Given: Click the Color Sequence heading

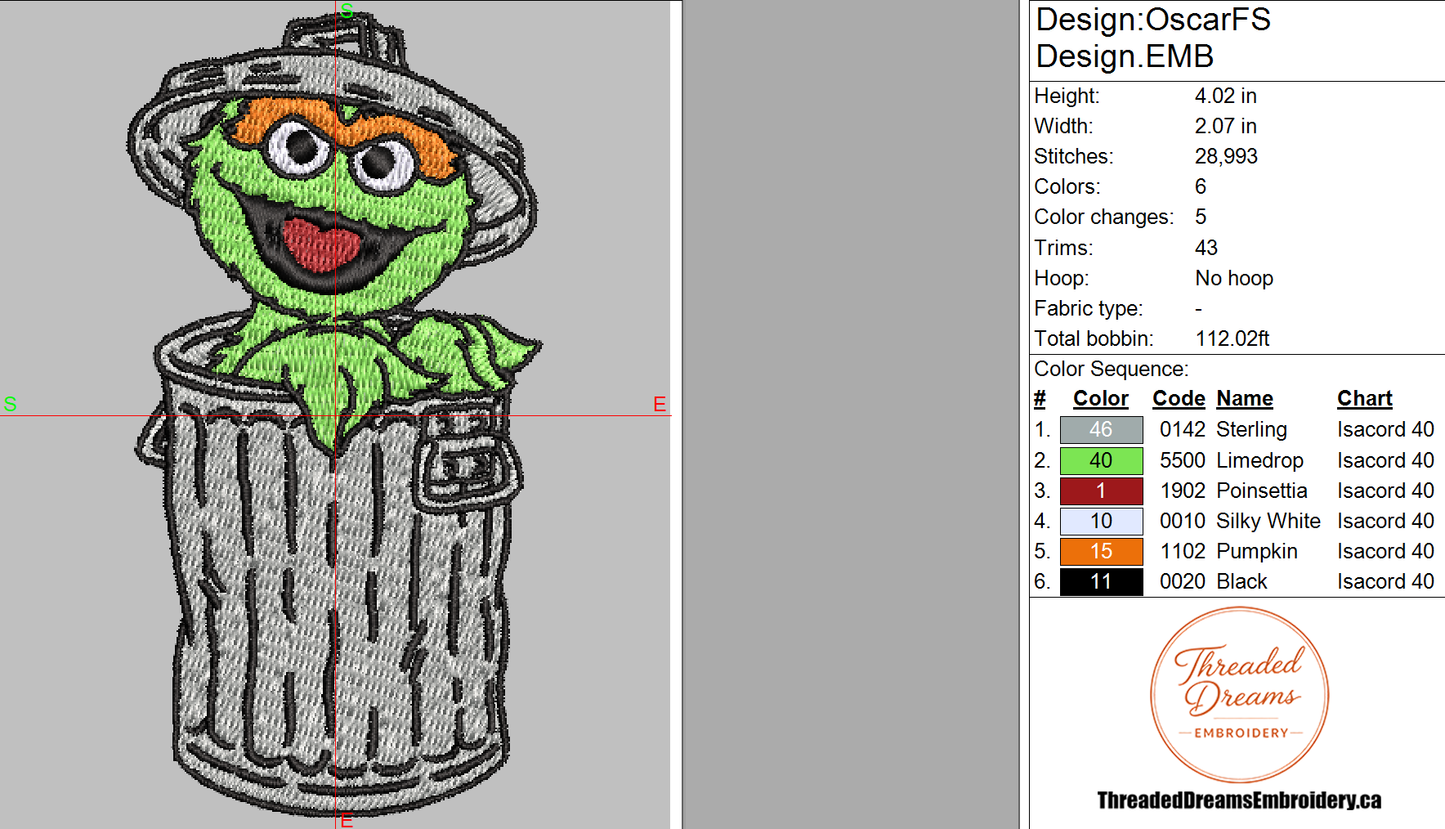Looking at the screenshot, I should click(x=1112, y=369).
